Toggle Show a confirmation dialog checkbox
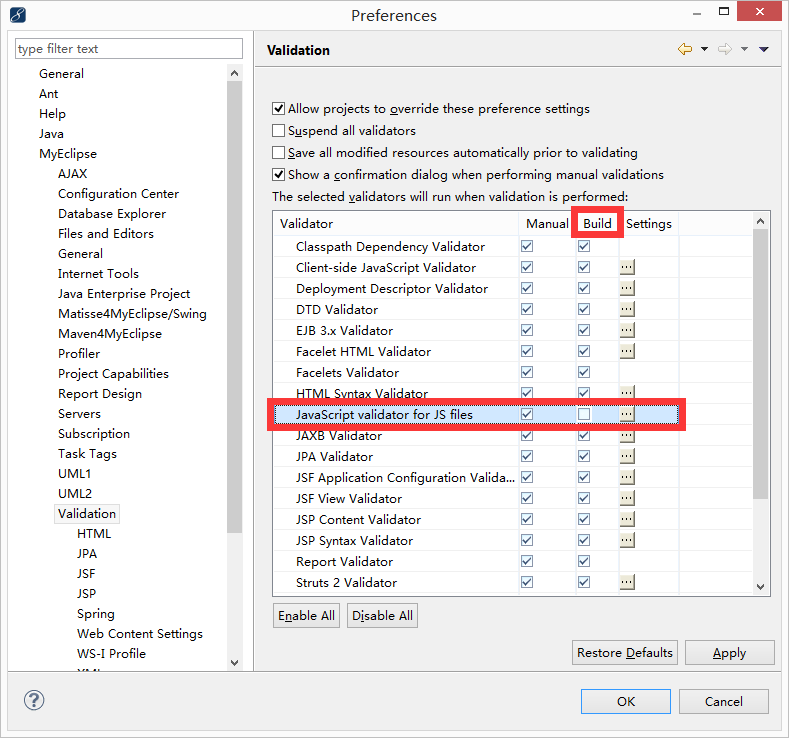This screenshot has height=738, width=789. (278, 175)
